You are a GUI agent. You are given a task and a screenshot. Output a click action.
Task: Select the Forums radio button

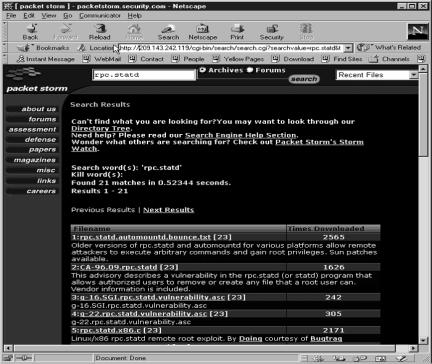coord(250,70)
